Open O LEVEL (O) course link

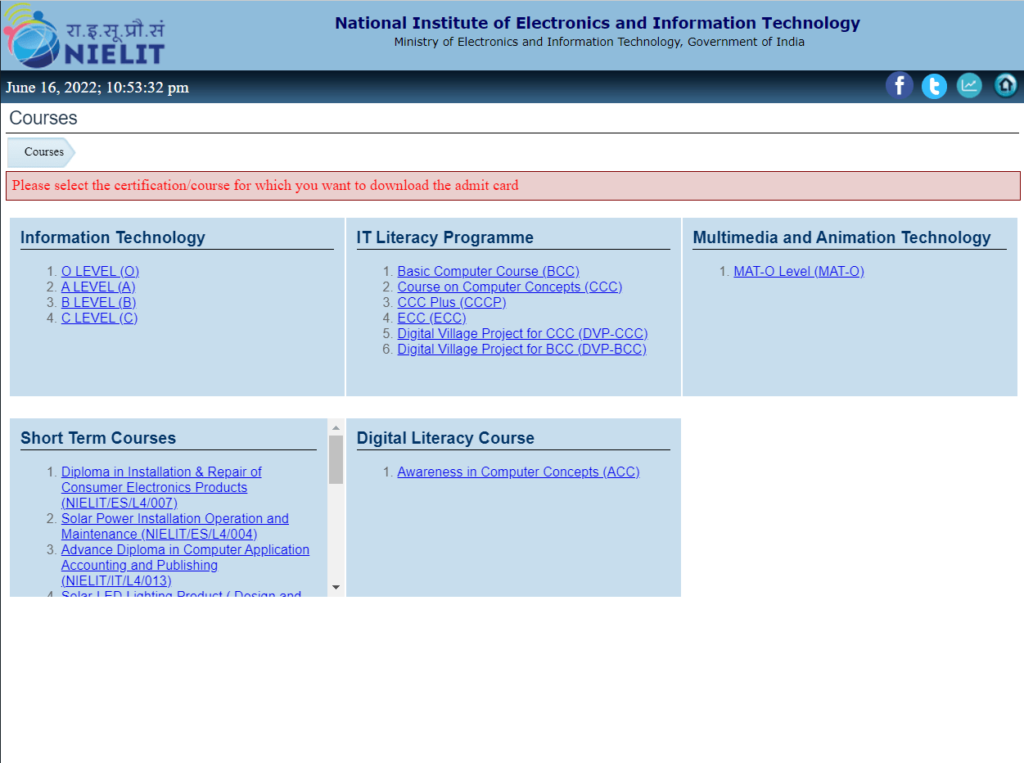(100, 271)
